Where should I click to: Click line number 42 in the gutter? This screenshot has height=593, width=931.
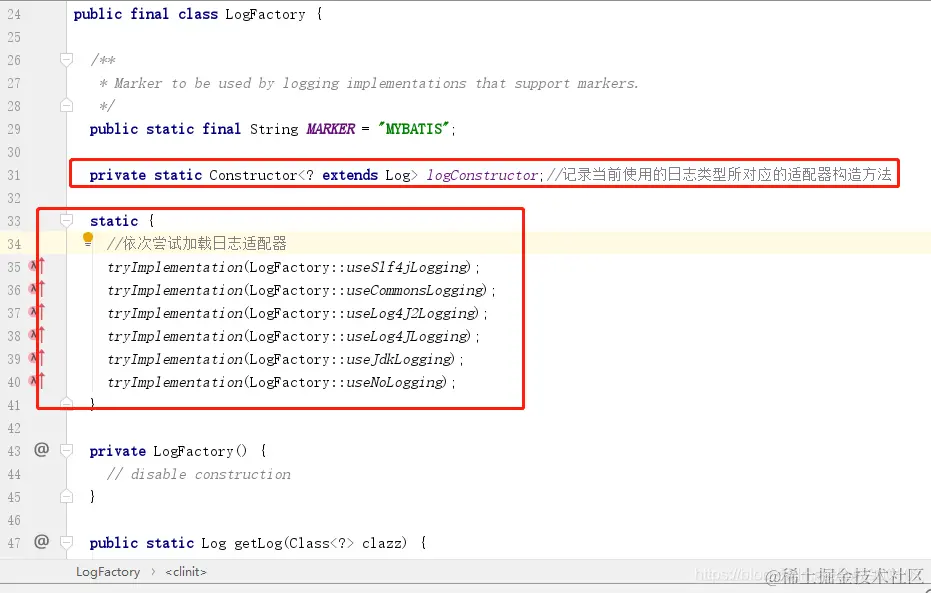(x=14, y=428)
